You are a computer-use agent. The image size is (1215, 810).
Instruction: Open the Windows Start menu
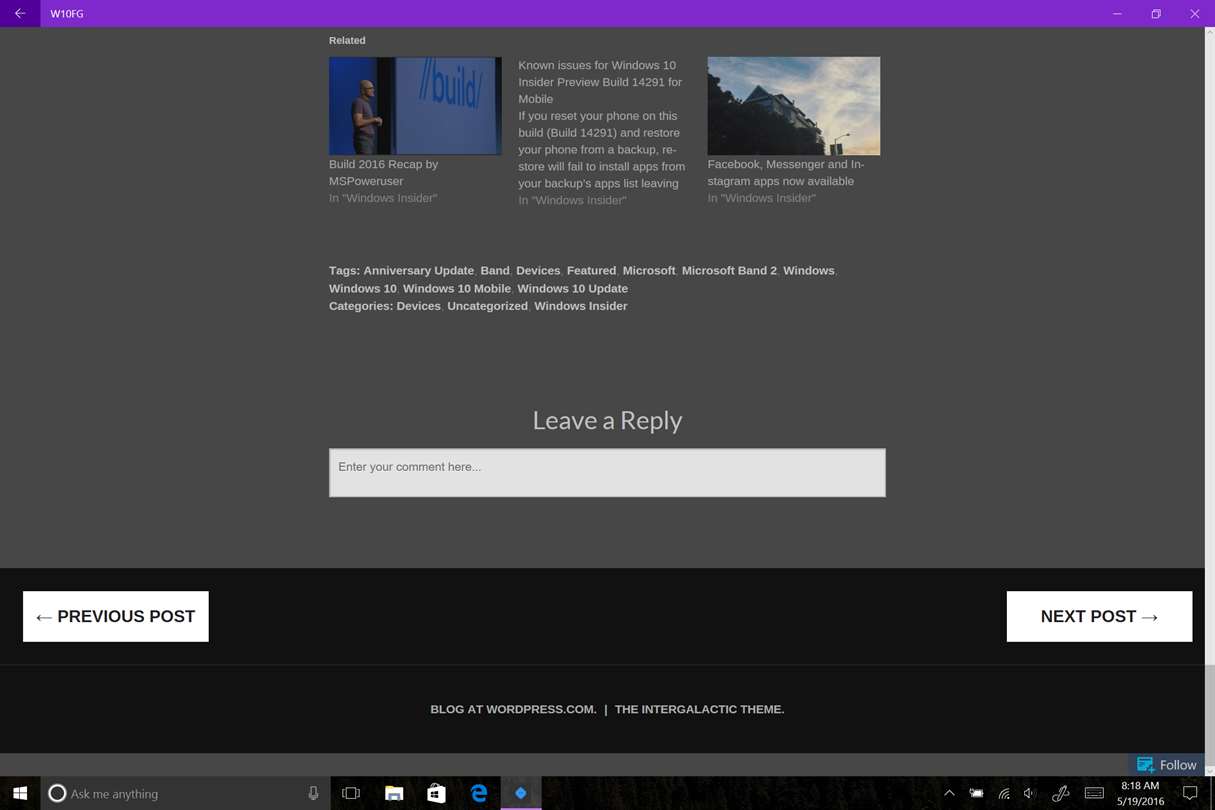tap(20, 794)
